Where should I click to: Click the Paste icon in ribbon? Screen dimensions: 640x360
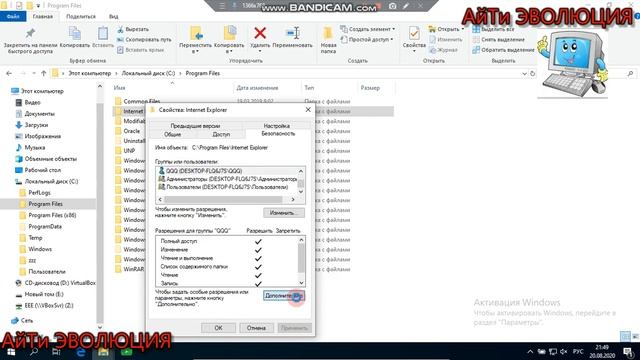(102, 33)
